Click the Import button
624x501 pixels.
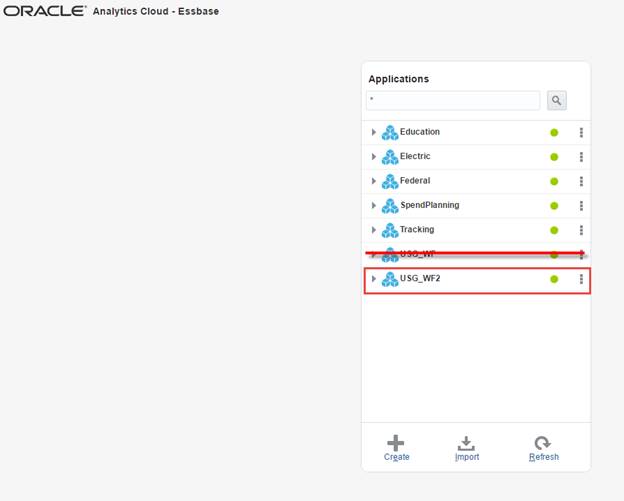click(466, 447)
